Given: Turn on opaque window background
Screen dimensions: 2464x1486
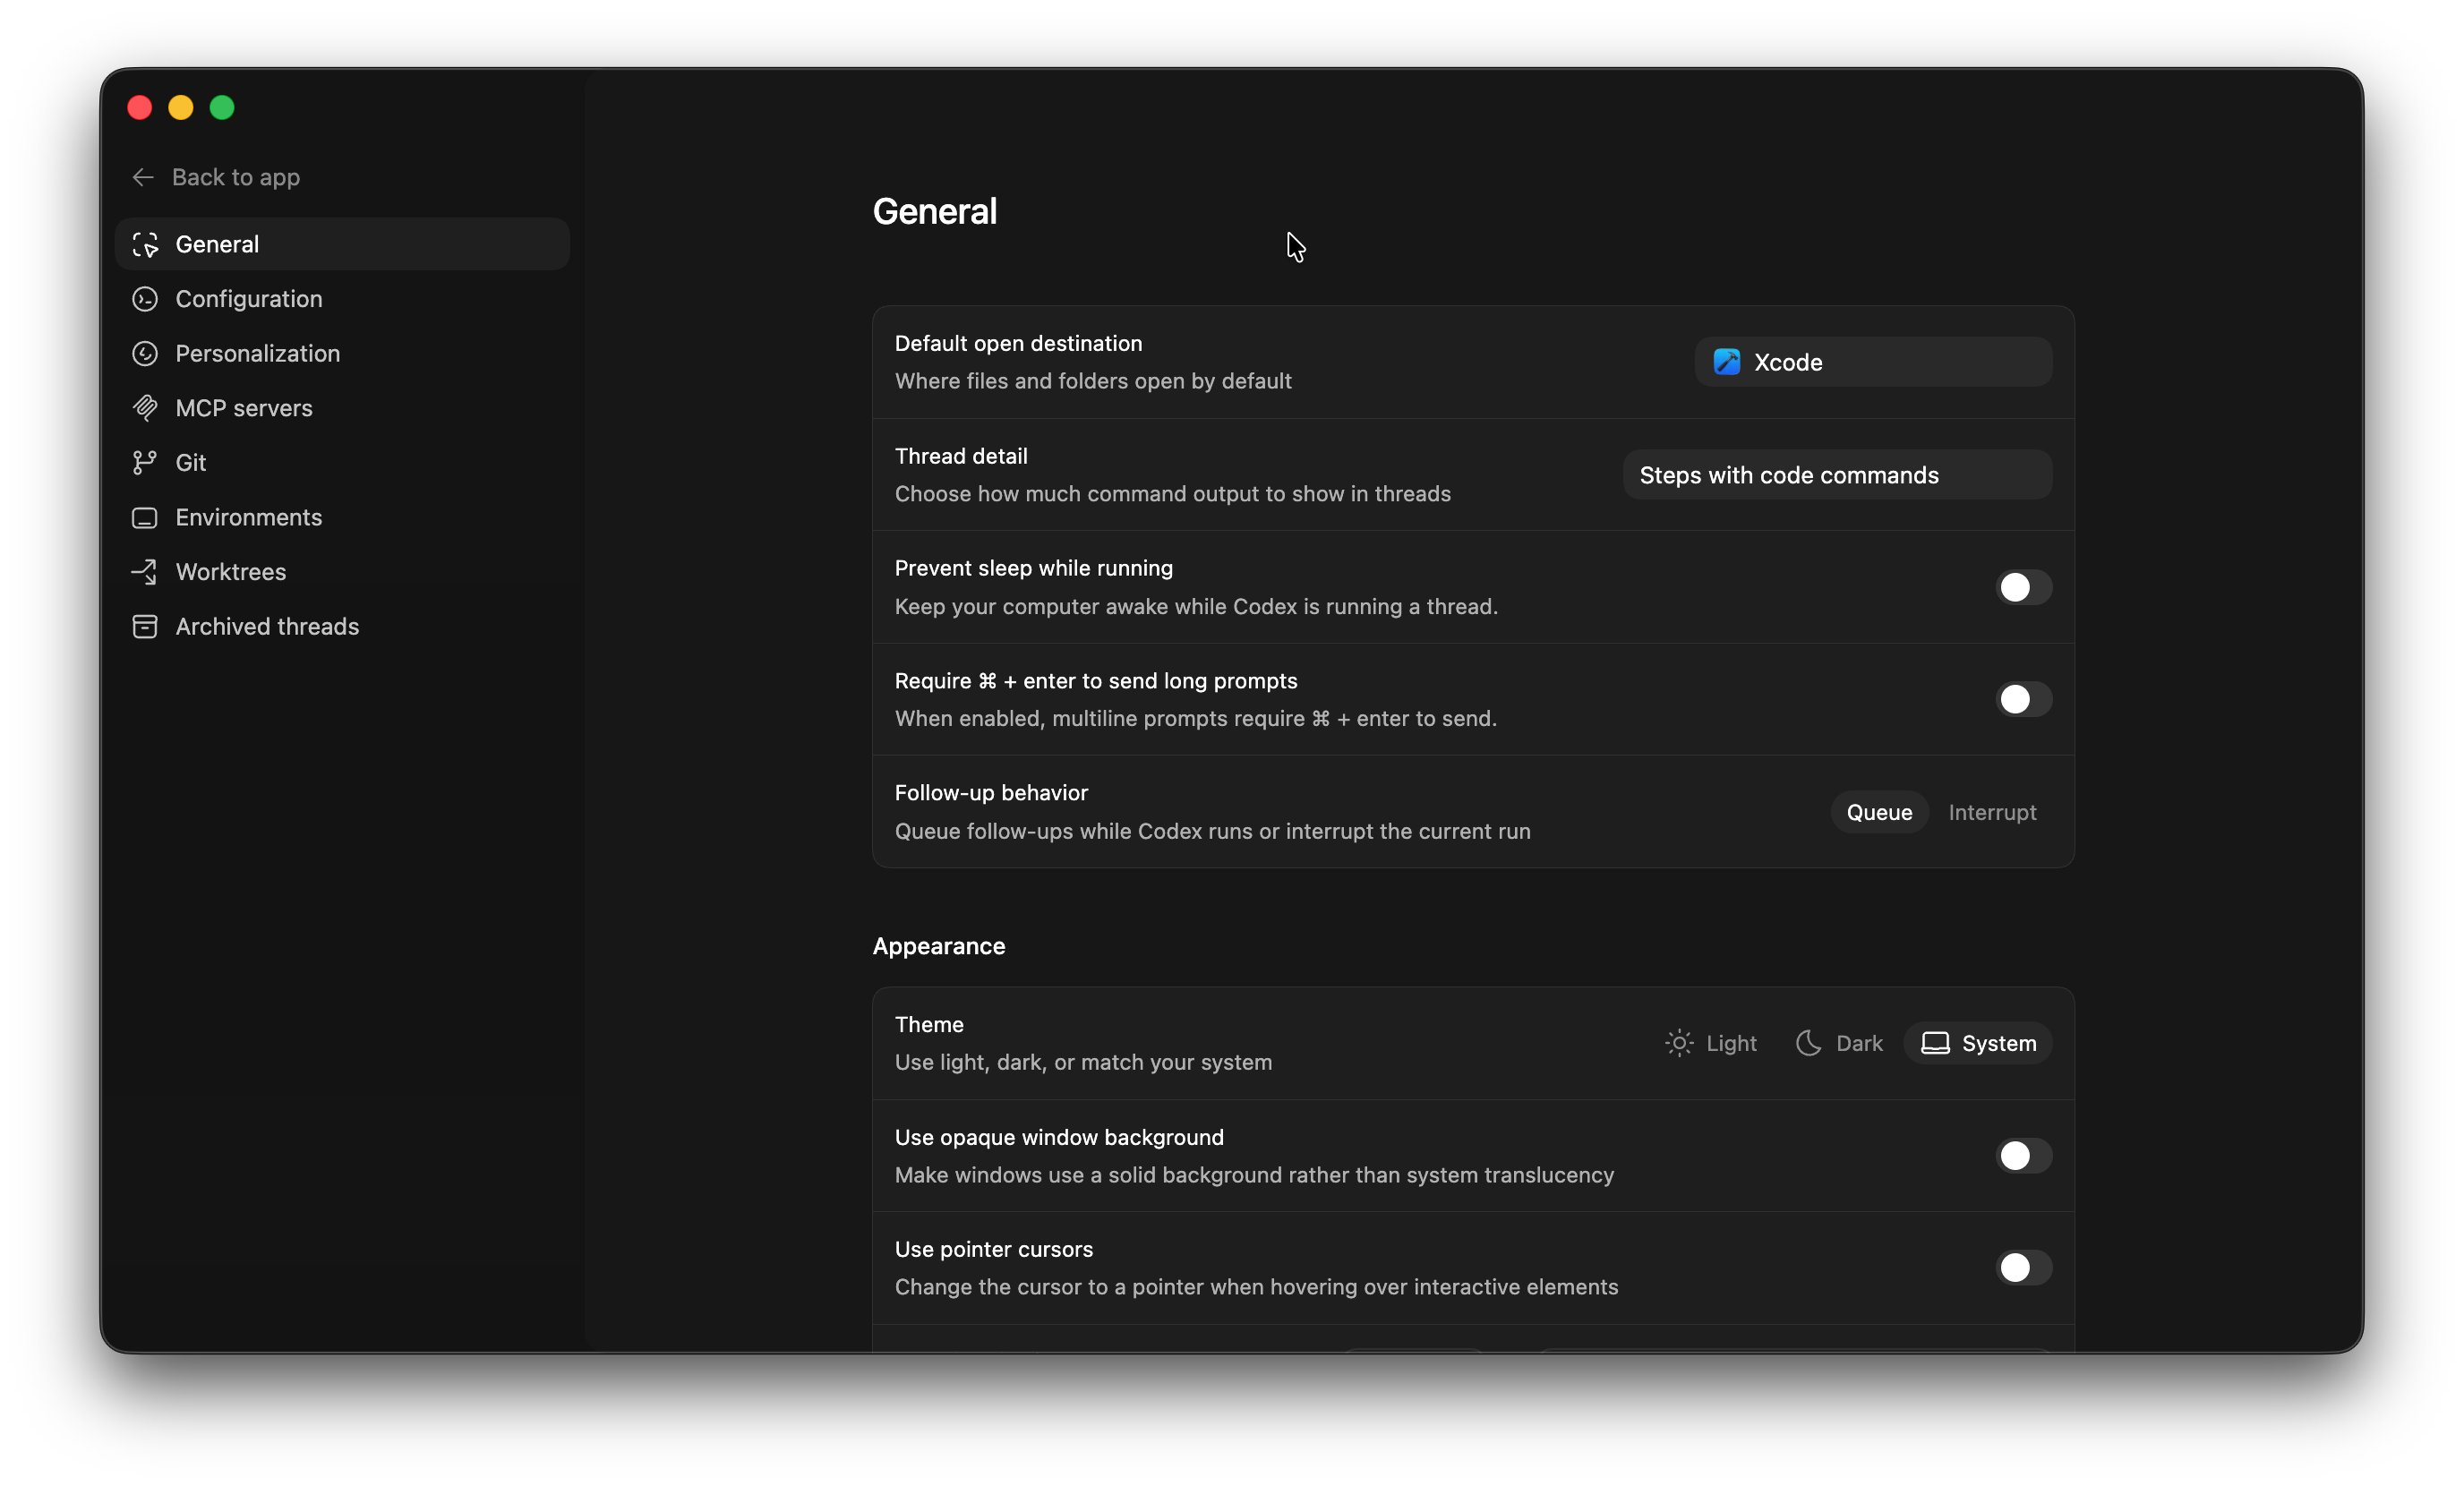Looking at the screenshot, I should (x=2023, y=1156).
